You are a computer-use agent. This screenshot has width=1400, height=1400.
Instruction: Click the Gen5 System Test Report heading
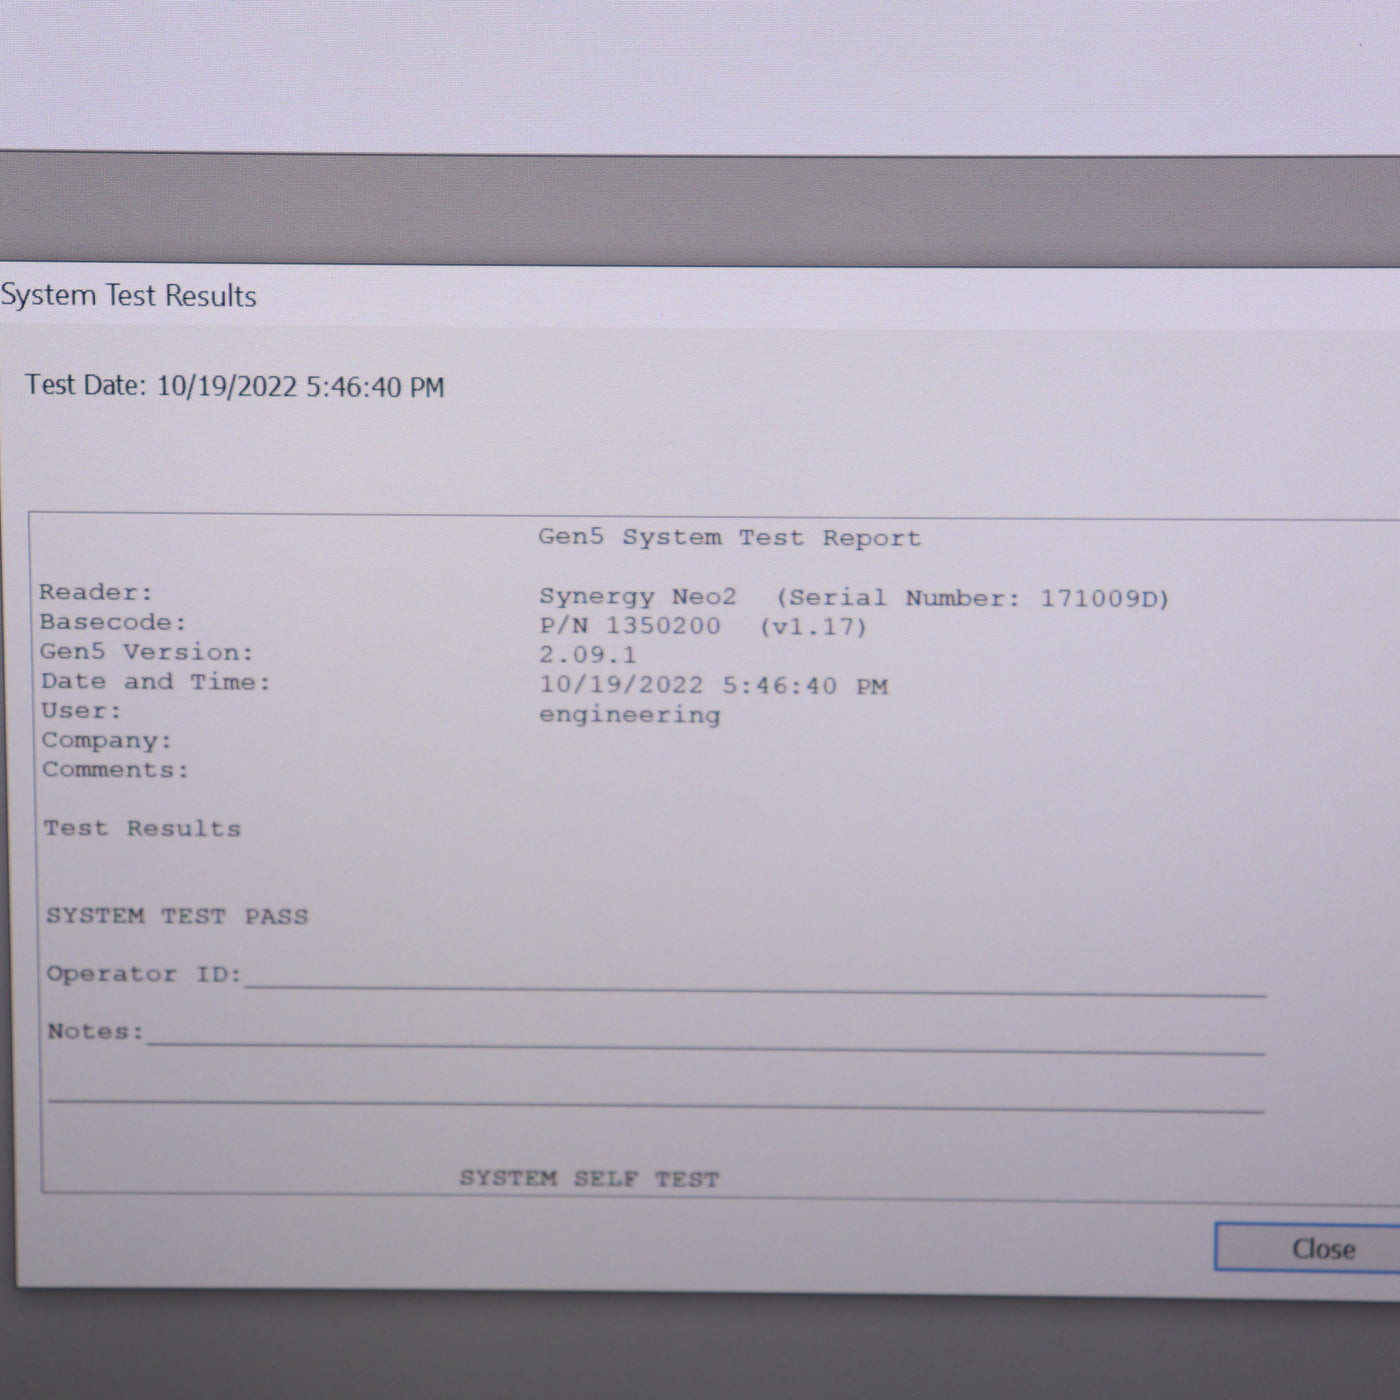729,537
